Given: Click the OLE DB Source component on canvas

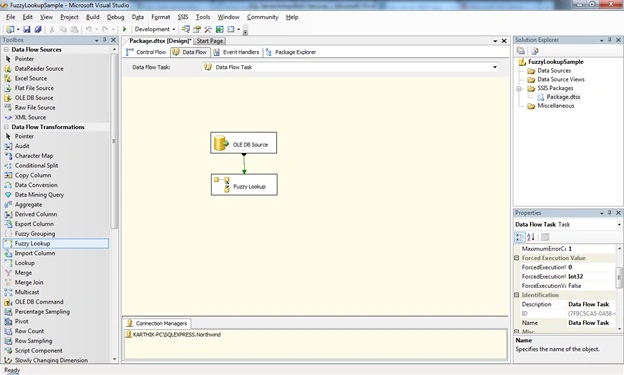Looking at the screenshot, I should [x=244, y=143].
